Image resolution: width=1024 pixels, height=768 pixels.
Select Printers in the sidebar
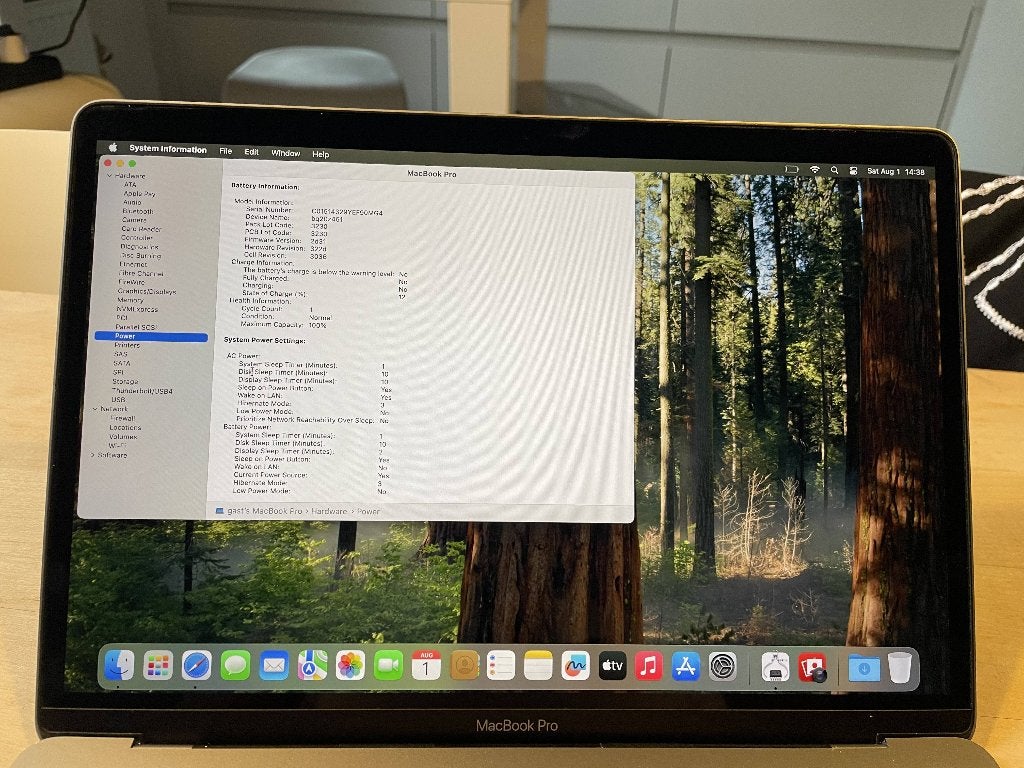pyautogui.click(x=127, y=345)
